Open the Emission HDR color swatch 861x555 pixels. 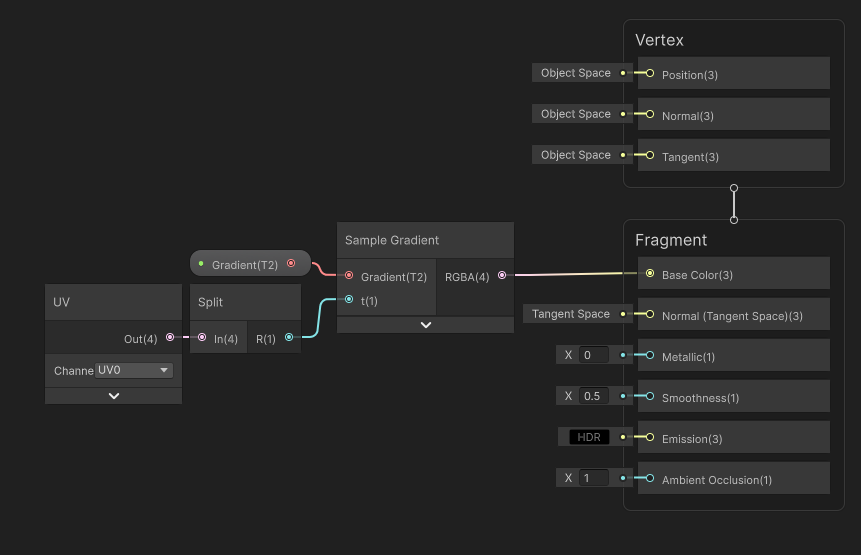pos(589,437)
